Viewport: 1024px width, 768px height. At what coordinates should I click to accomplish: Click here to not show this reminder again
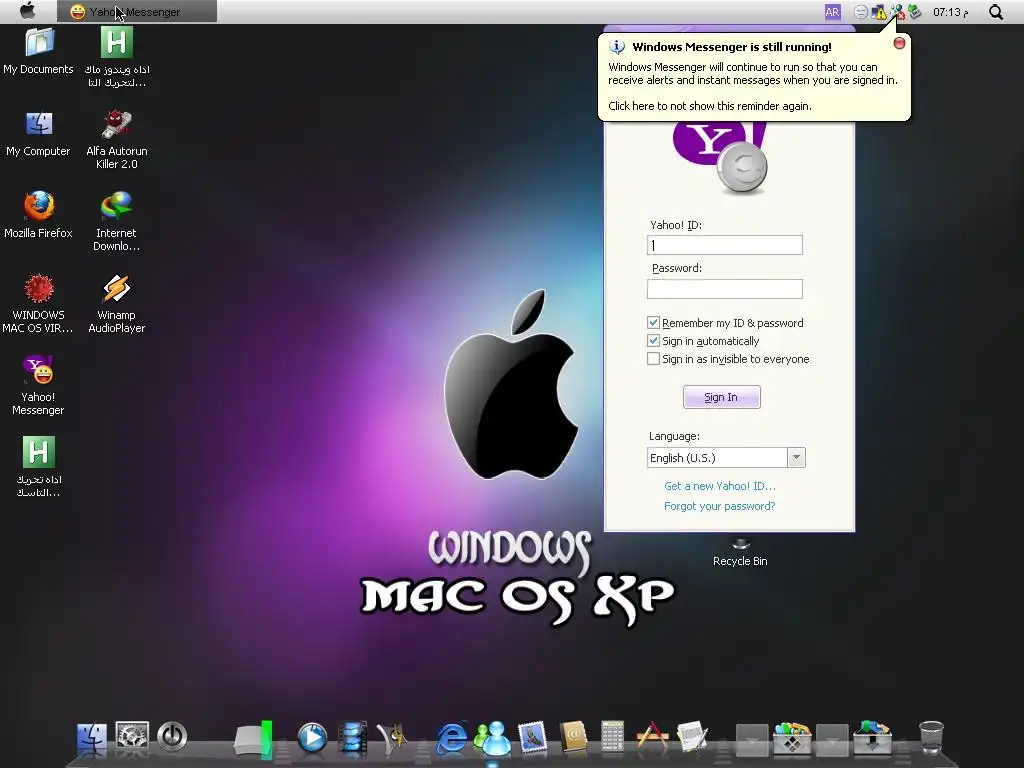[710, 106]
